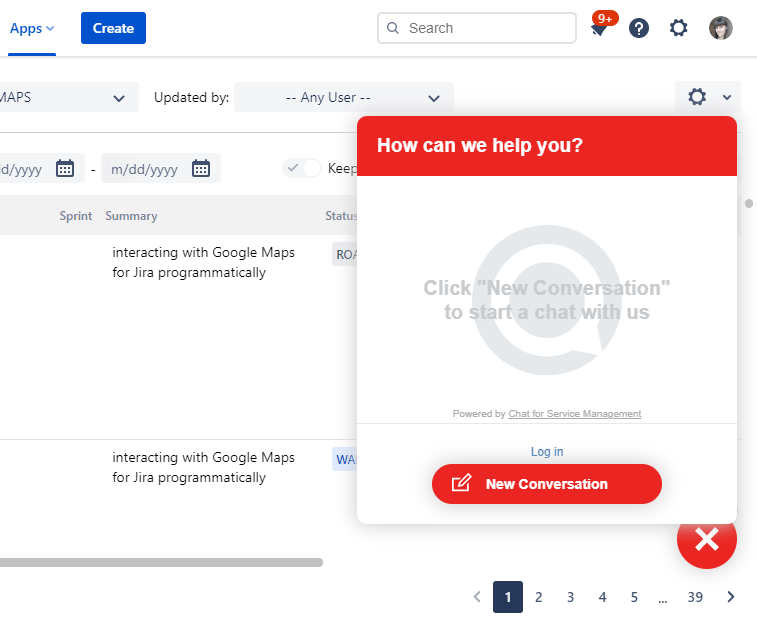Click in the Search field
This screenshot has width=757, height=624.
point(477,28)
